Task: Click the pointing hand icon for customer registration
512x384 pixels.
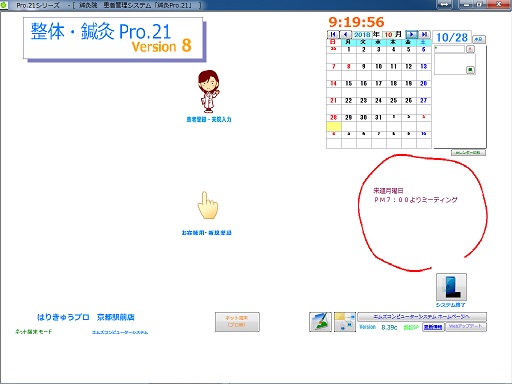Action: (207, 205)
